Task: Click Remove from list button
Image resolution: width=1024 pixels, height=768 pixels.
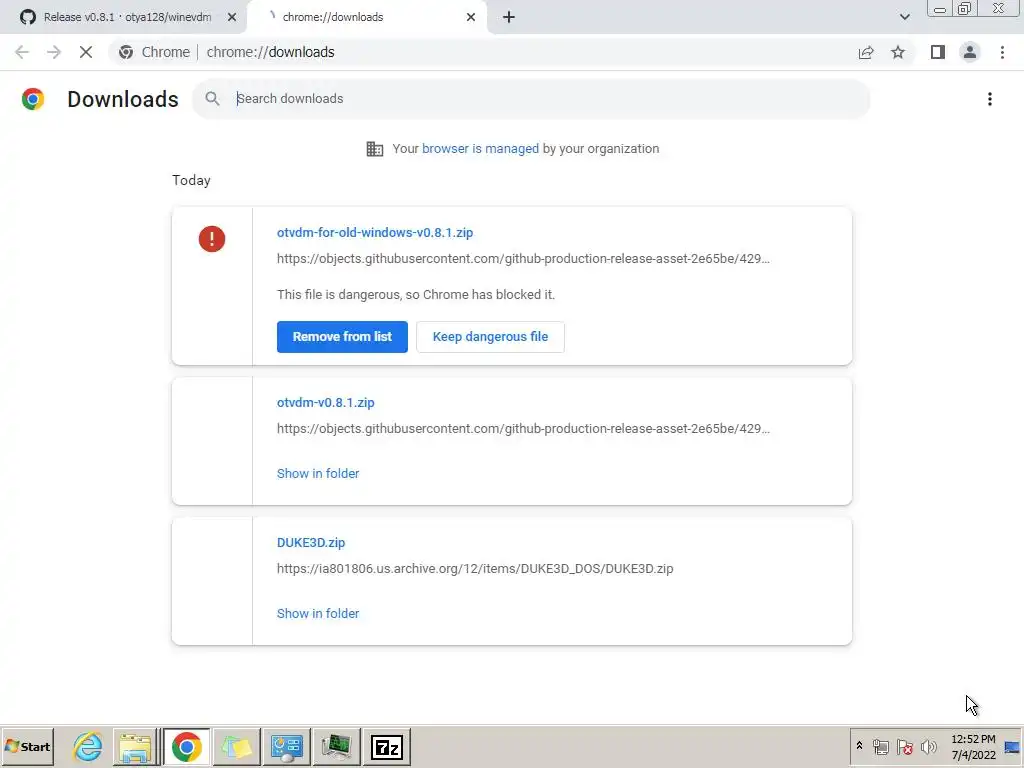Action: (342, 337)
